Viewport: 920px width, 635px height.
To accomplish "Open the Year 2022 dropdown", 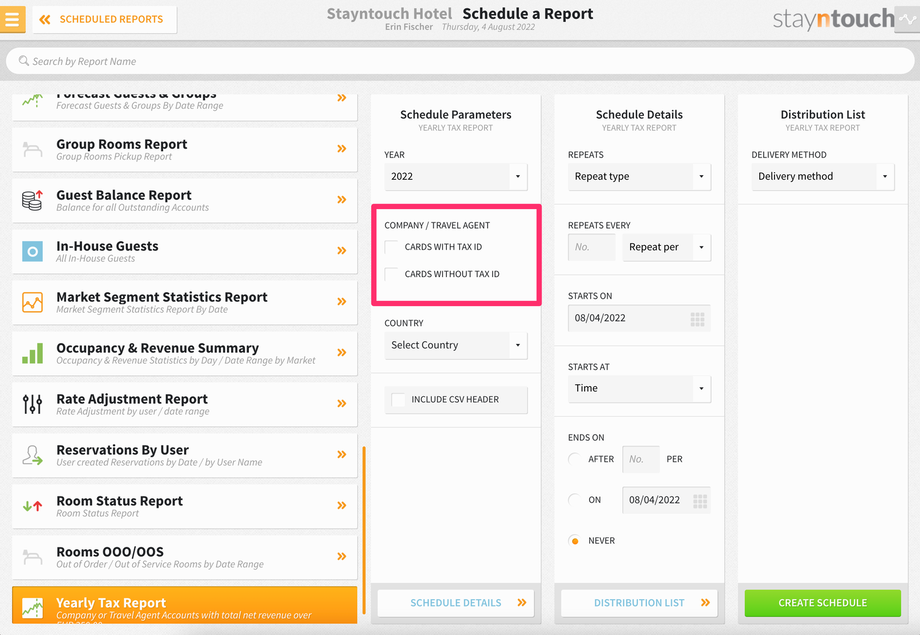I will (456, 177).
